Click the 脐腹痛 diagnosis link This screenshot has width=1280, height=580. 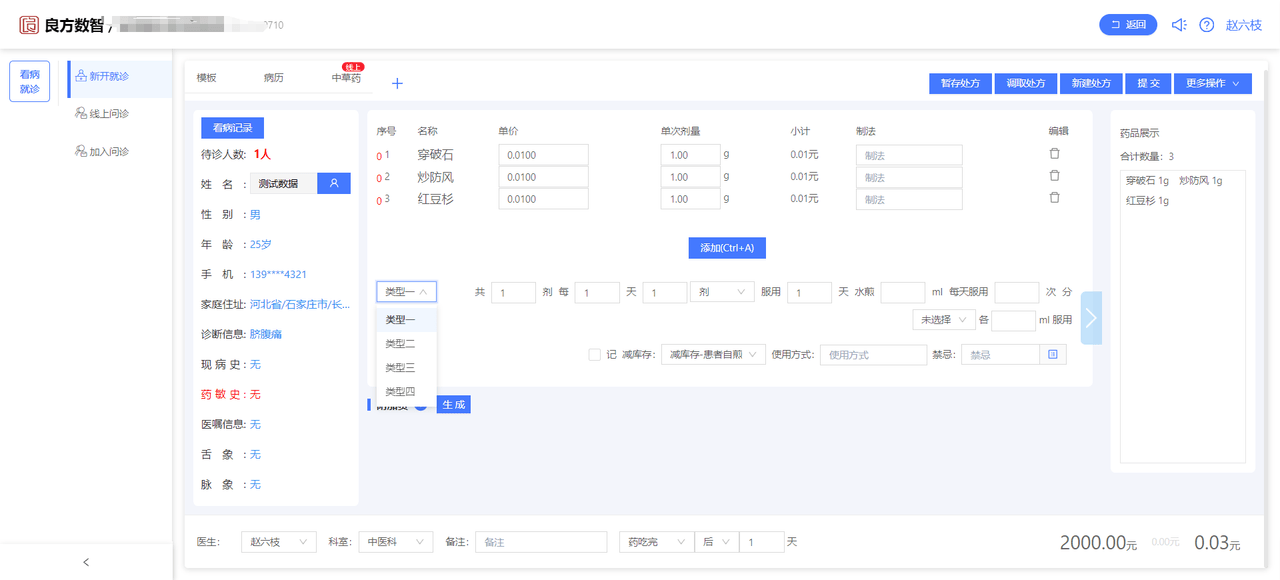click(x=266, y=334)
